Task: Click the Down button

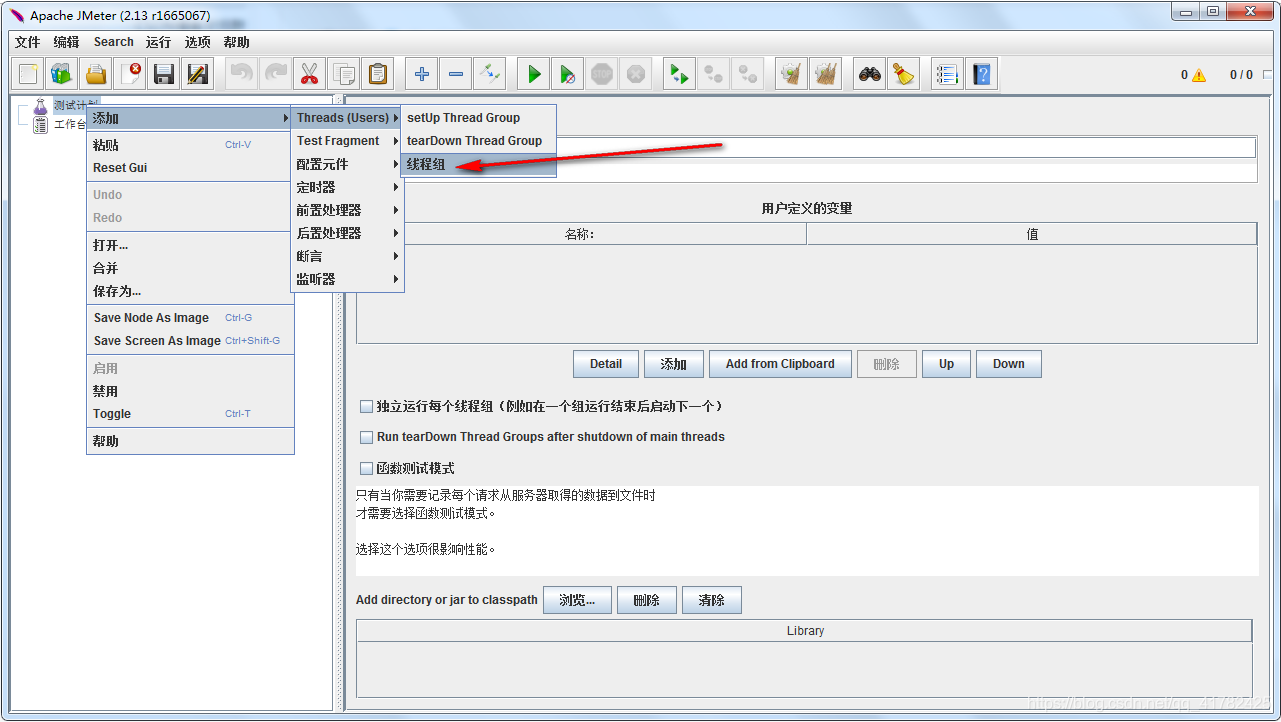Action: tap(1009, 364)
